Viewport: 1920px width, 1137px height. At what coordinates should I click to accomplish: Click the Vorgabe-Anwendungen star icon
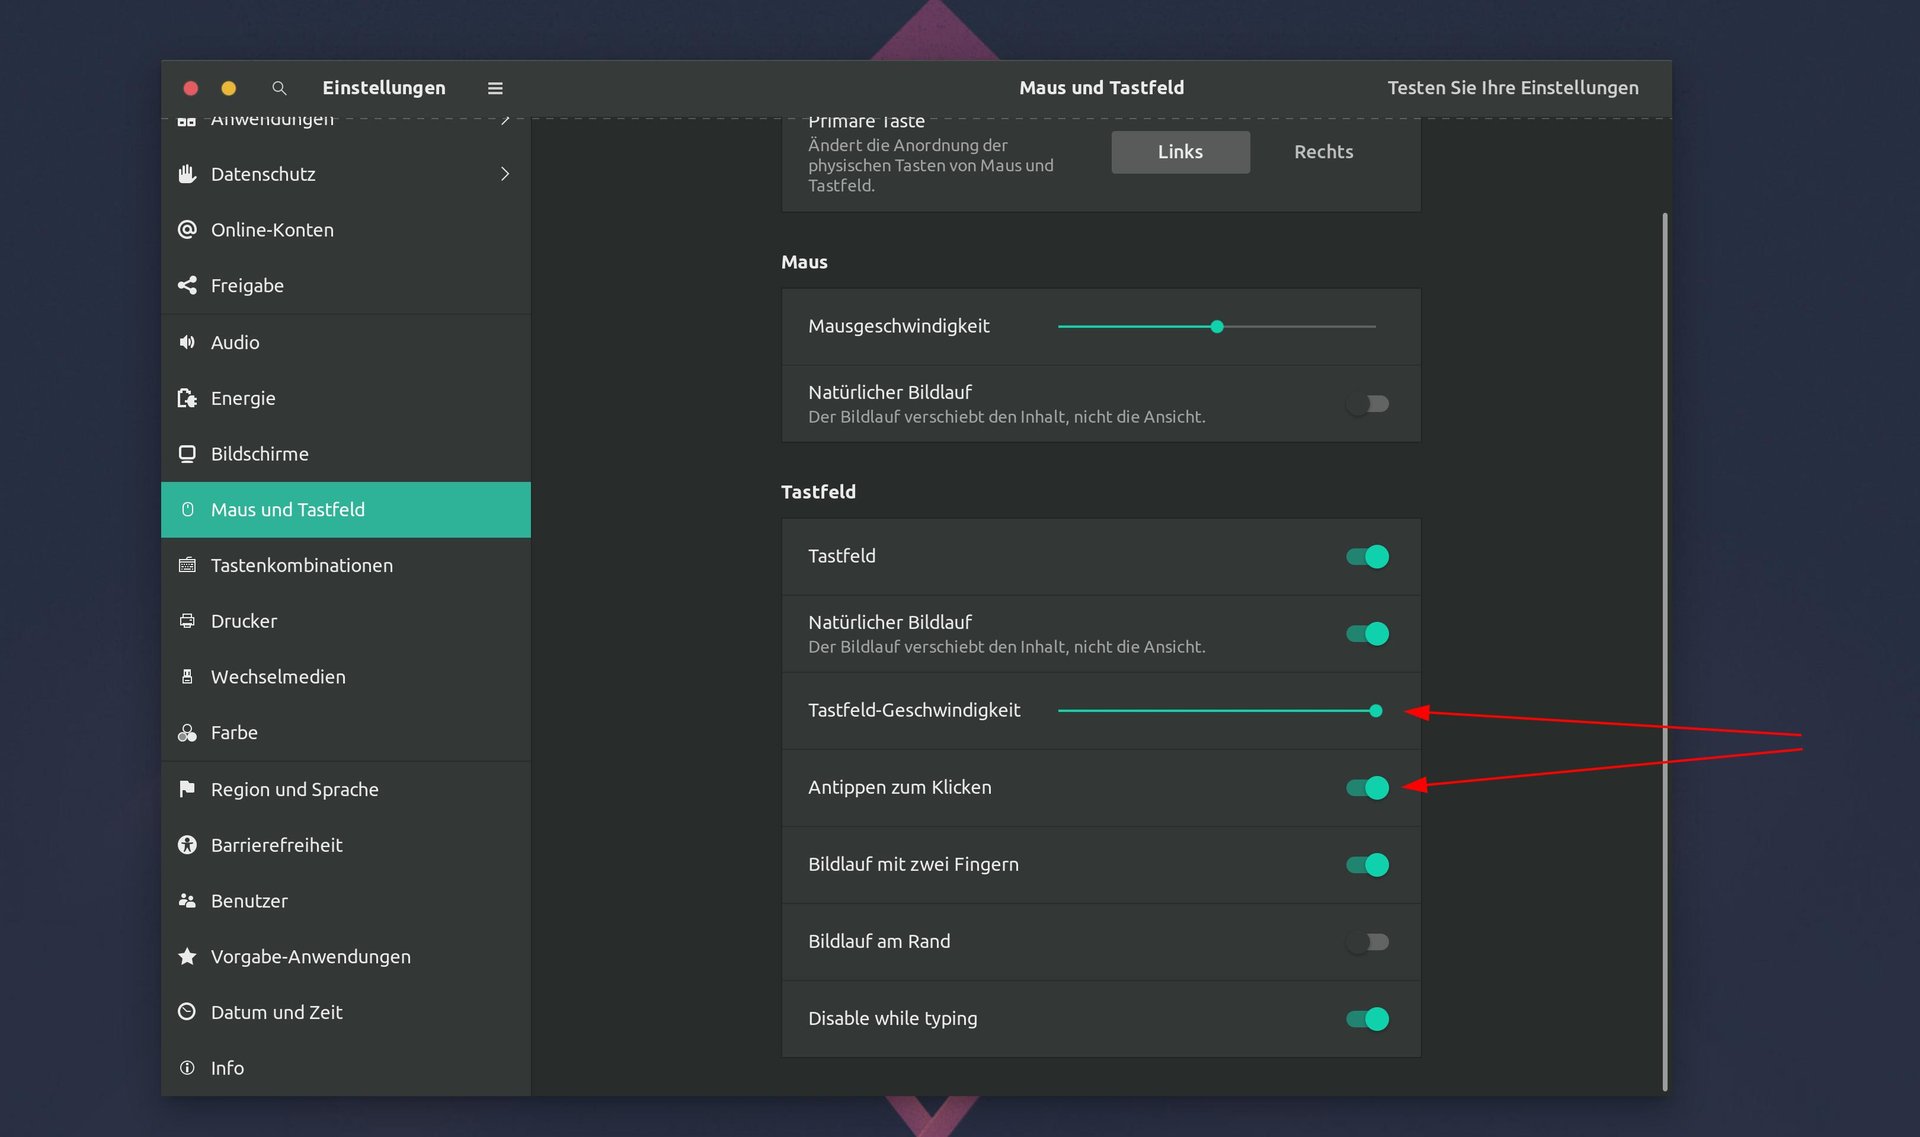(187, 957)
